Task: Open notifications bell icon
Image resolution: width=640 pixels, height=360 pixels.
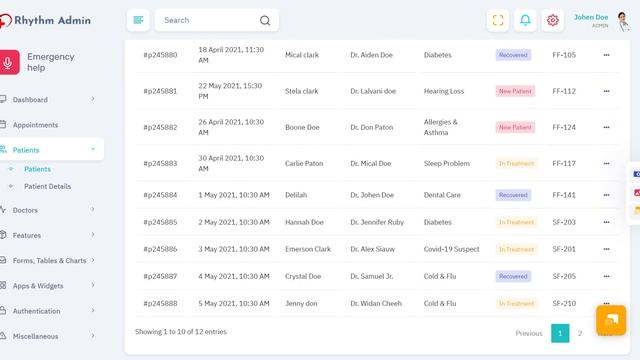Action: [525, 20]
